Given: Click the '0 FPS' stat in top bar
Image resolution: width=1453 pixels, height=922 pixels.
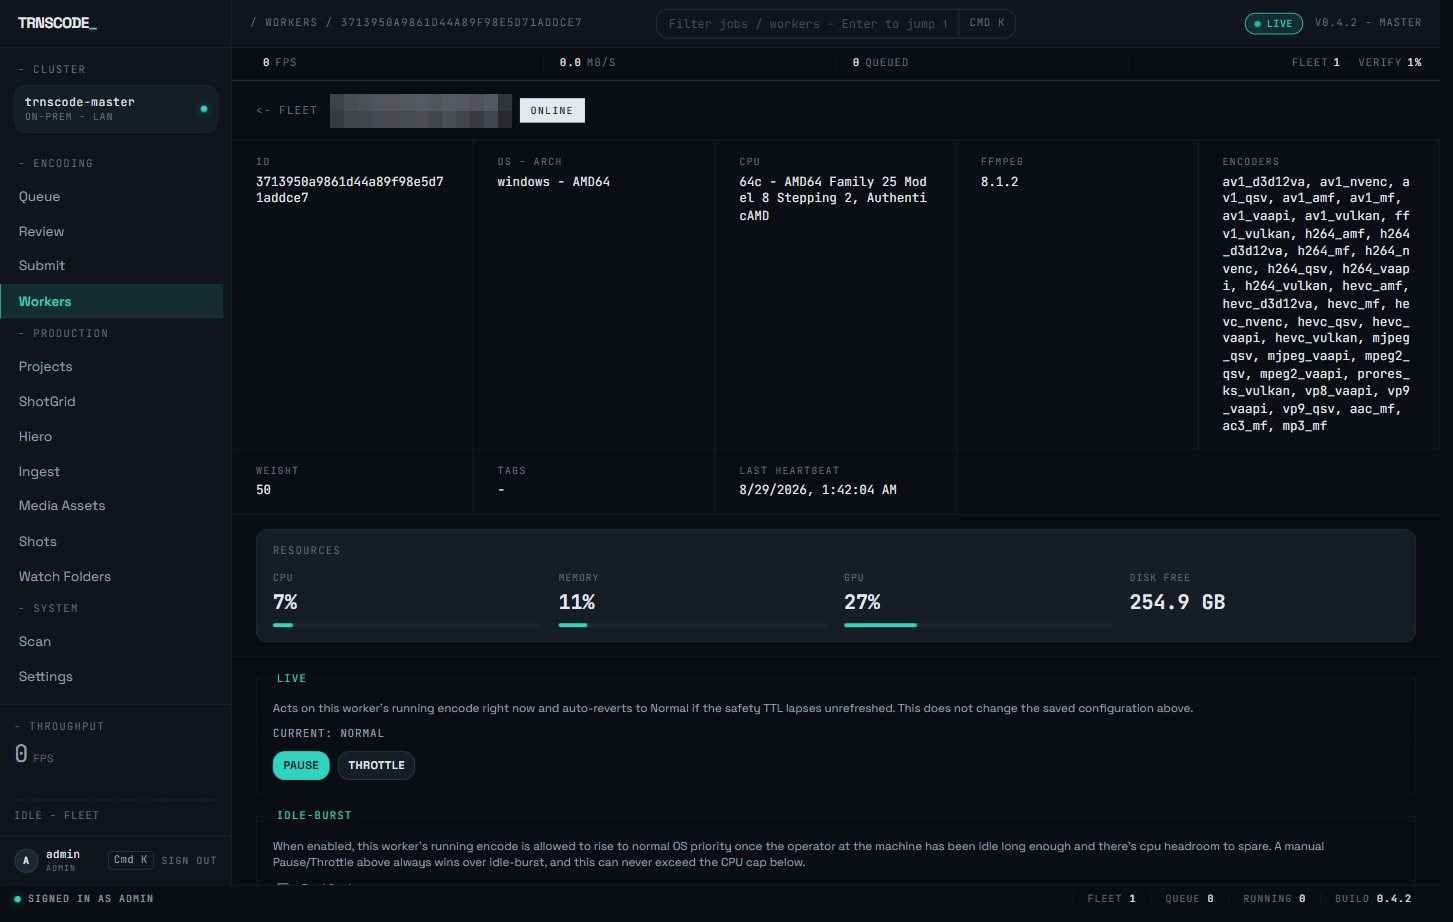Looking at the screenshot, I should 279,63.
